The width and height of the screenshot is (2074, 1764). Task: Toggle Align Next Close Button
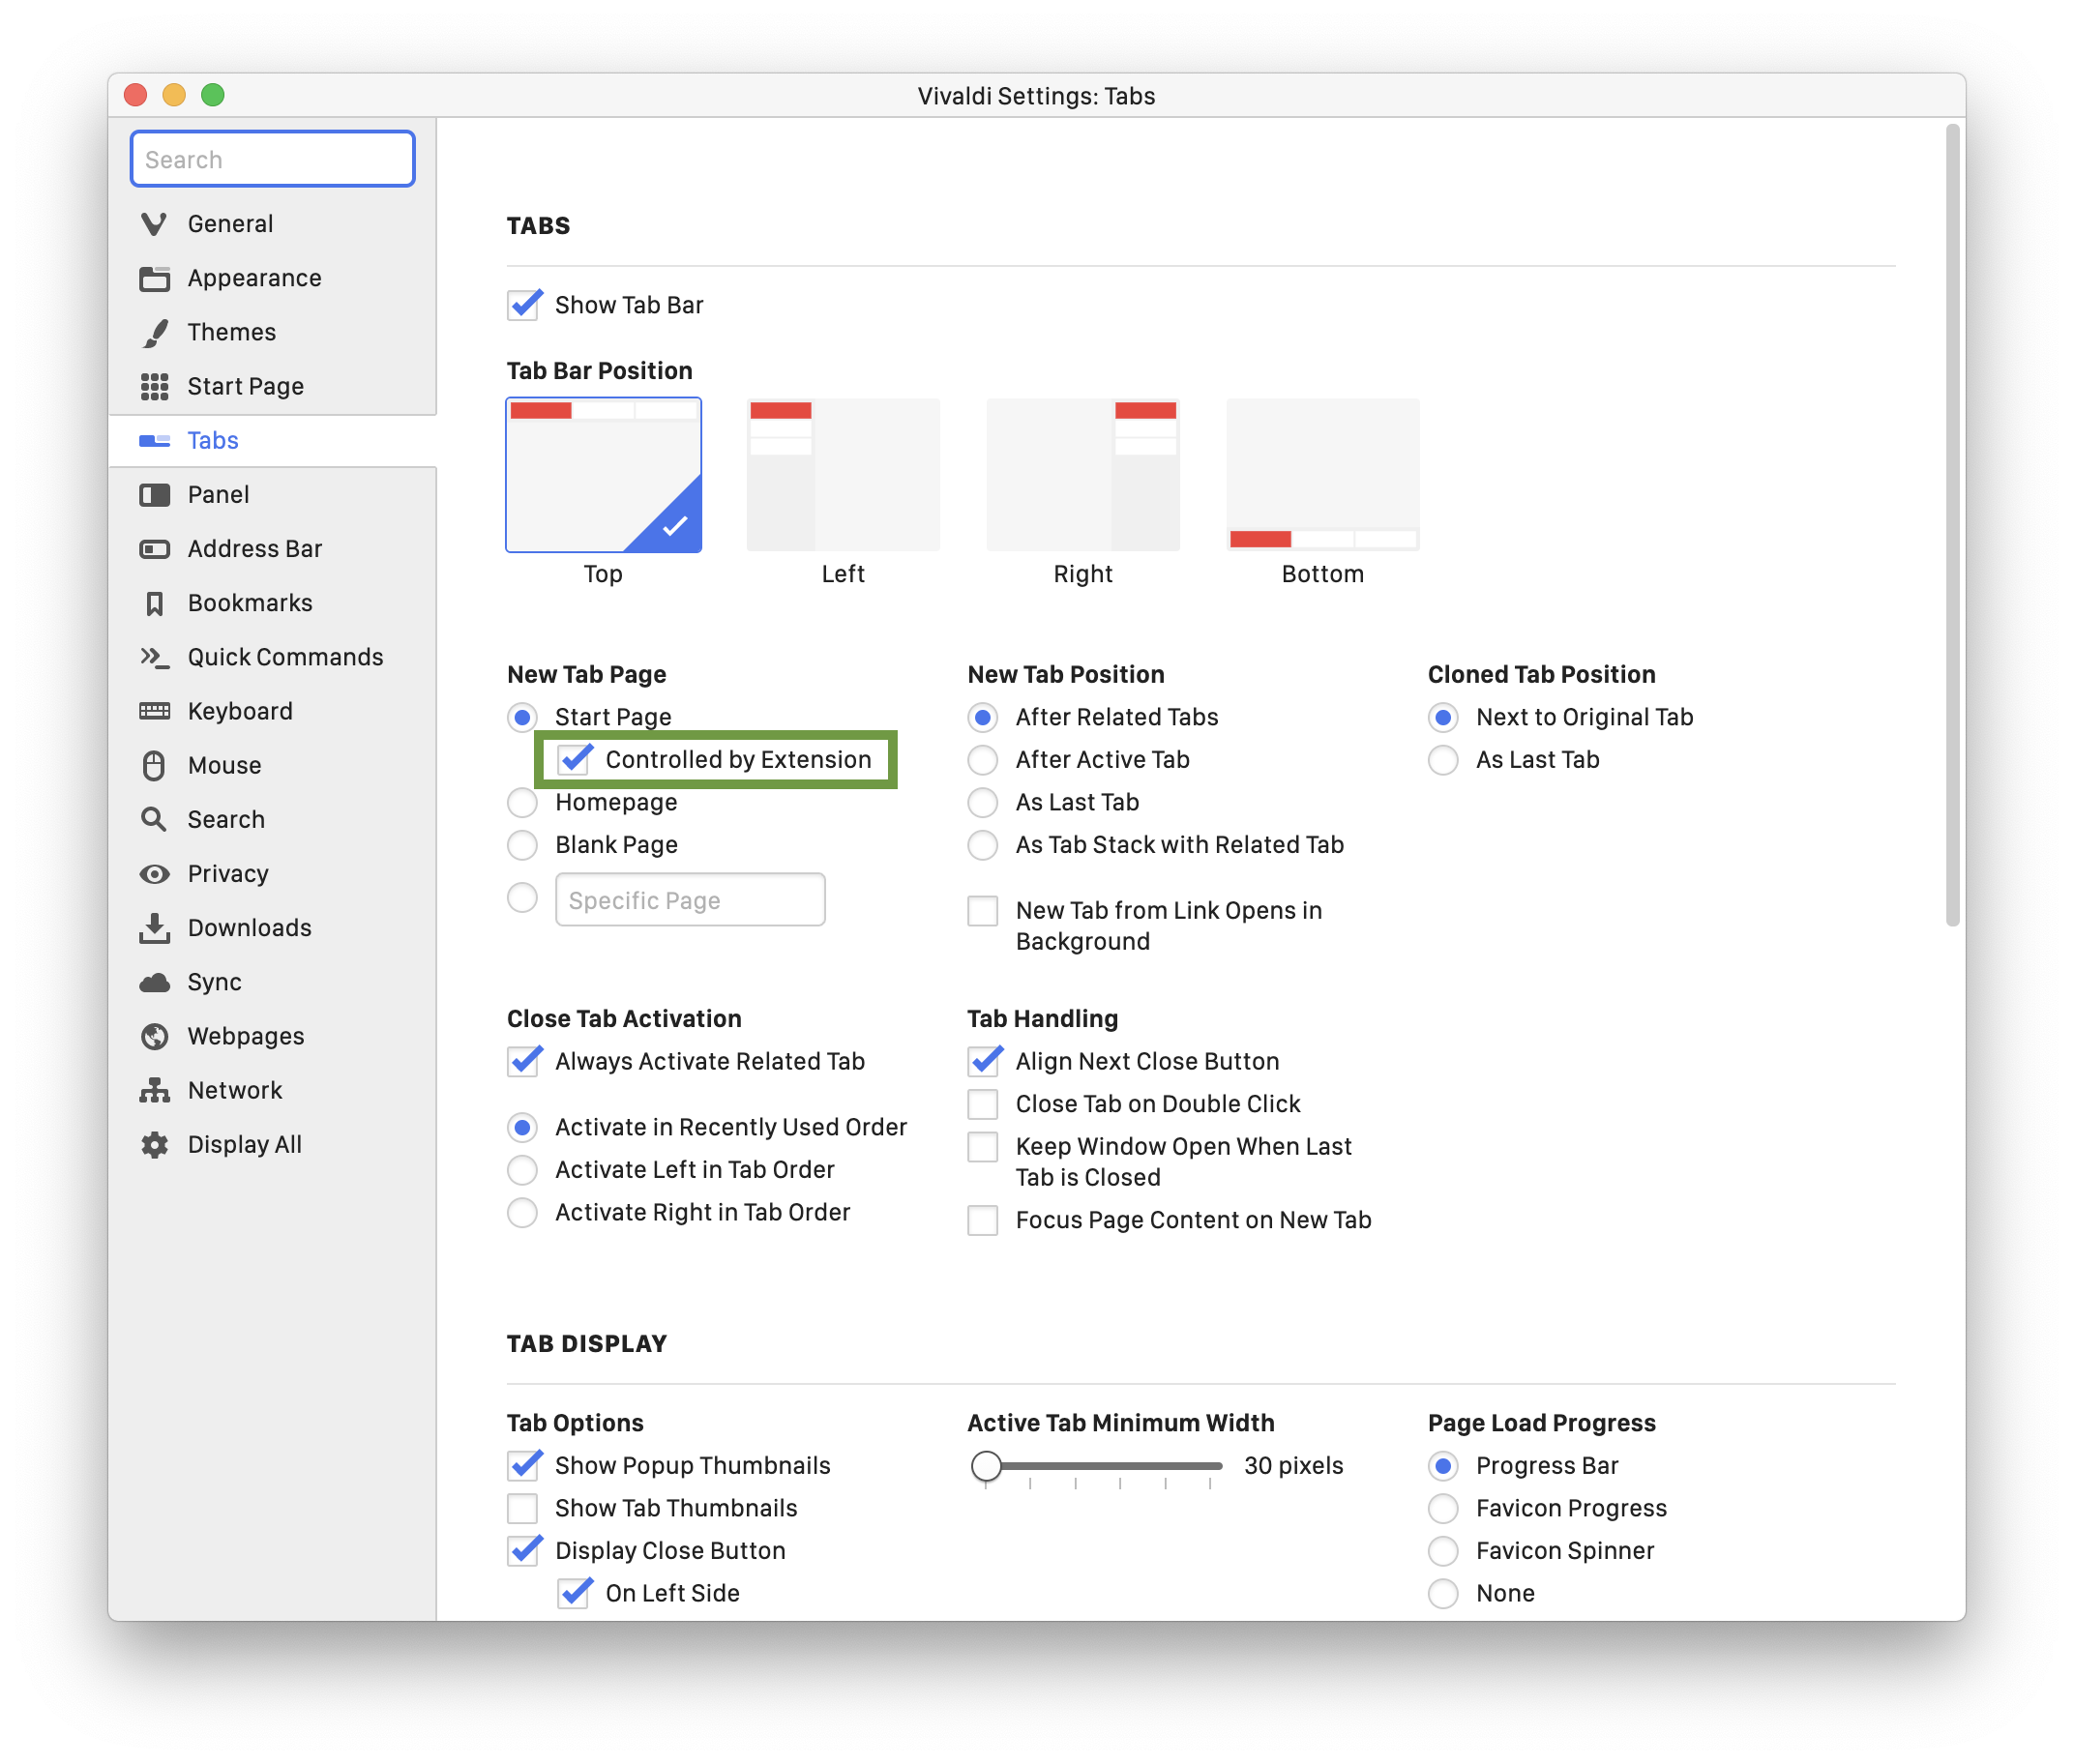[x=985, y=1061]
